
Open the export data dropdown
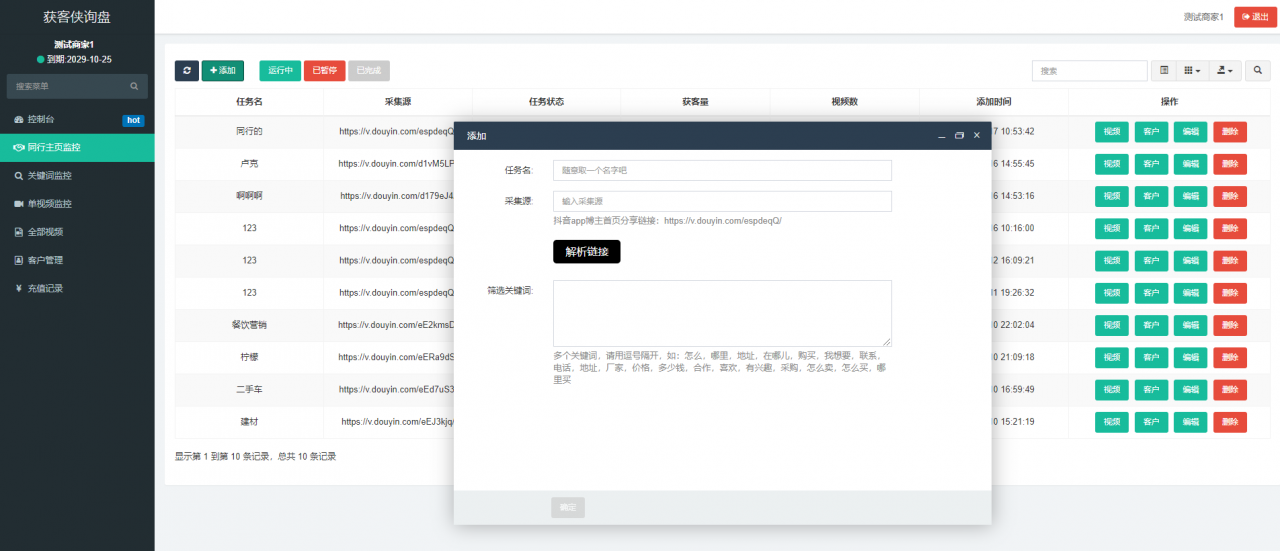pyautogui.click(x=1225, y=71)
